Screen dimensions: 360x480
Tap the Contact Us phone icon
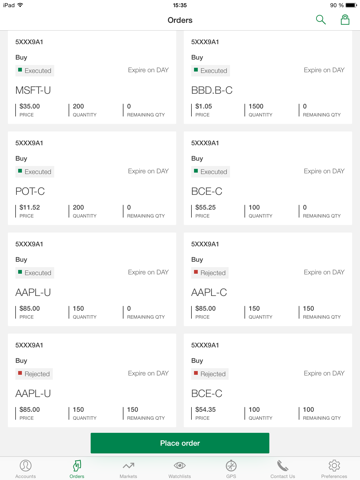[x=282, y=466]
